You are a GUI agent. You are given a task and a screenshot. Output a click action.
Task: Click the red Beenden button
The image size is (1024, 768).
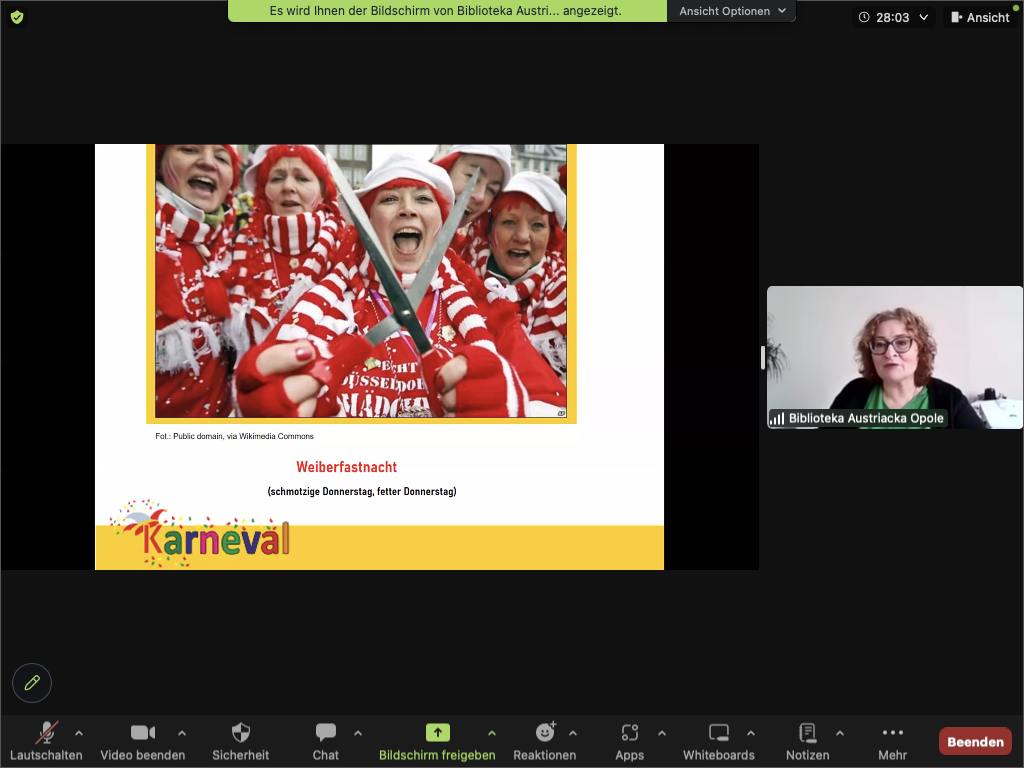974,741
